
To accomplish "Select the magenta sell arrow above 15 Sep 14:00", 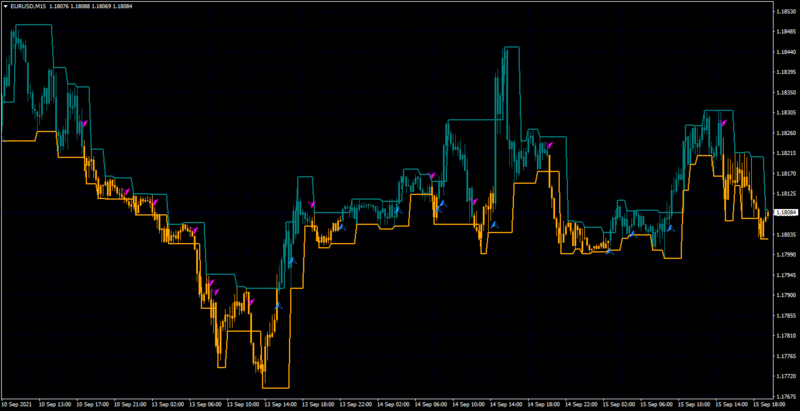I will pyautogui.click(x=722, y=122).
